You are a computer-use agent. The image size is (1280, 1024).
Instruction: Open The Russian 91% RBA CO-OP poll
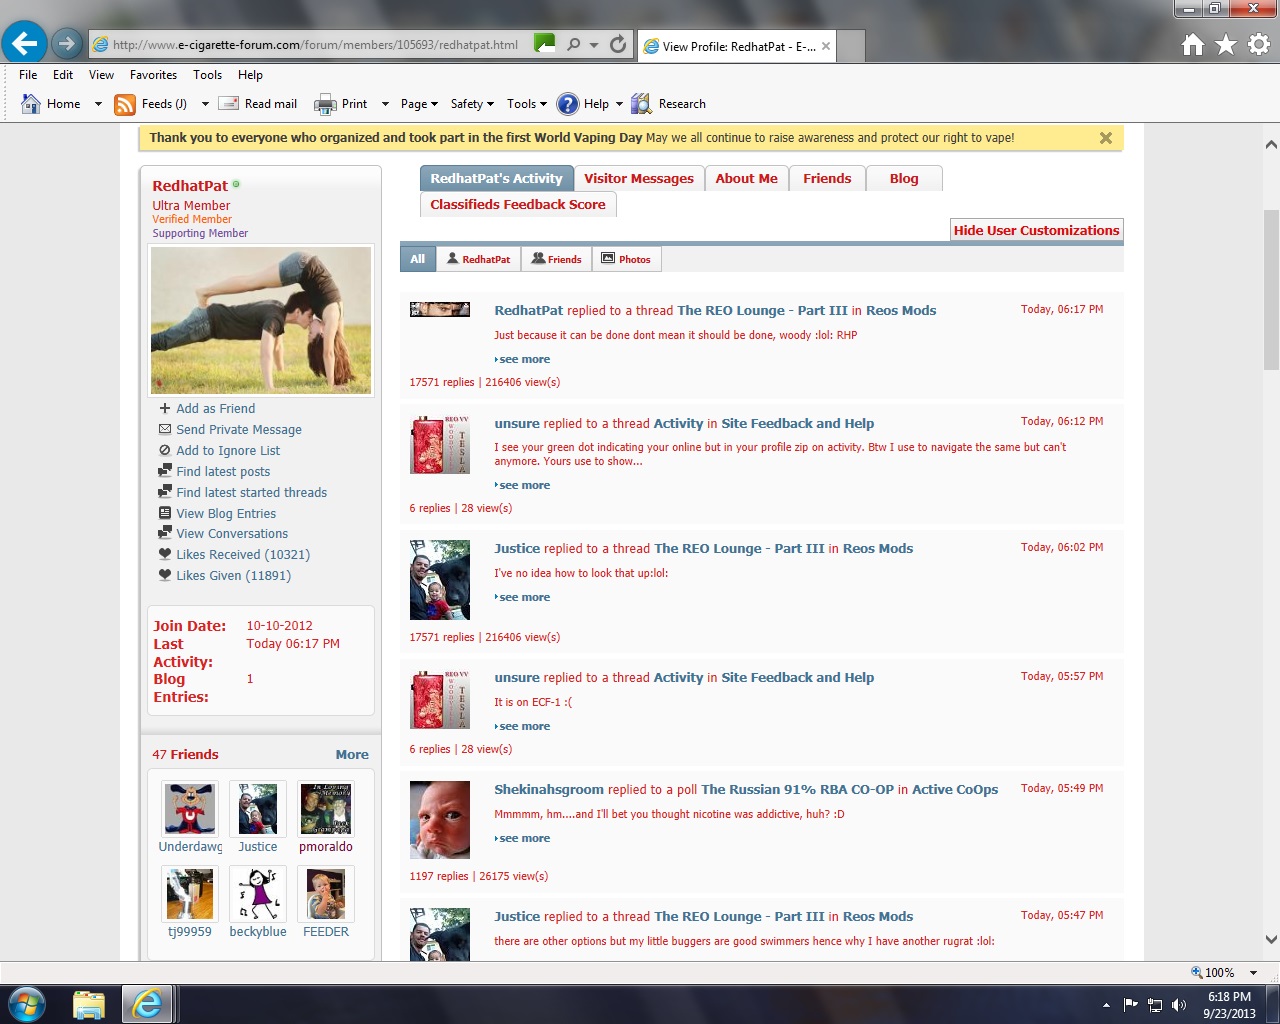797,789
